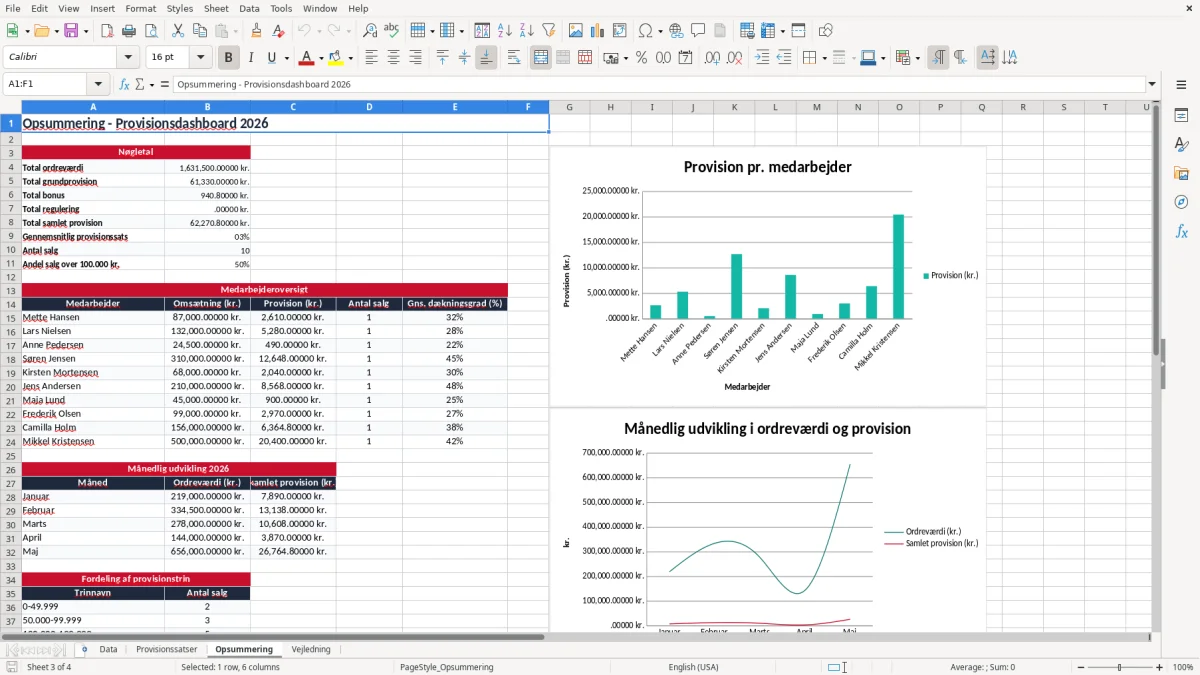Open the Styles menu

(x=180, y=8)
